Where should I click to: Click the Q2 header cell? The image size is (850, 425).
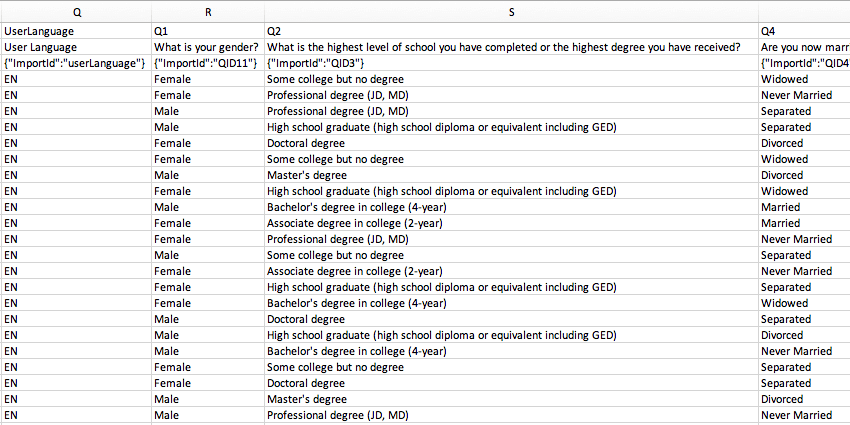511,31
